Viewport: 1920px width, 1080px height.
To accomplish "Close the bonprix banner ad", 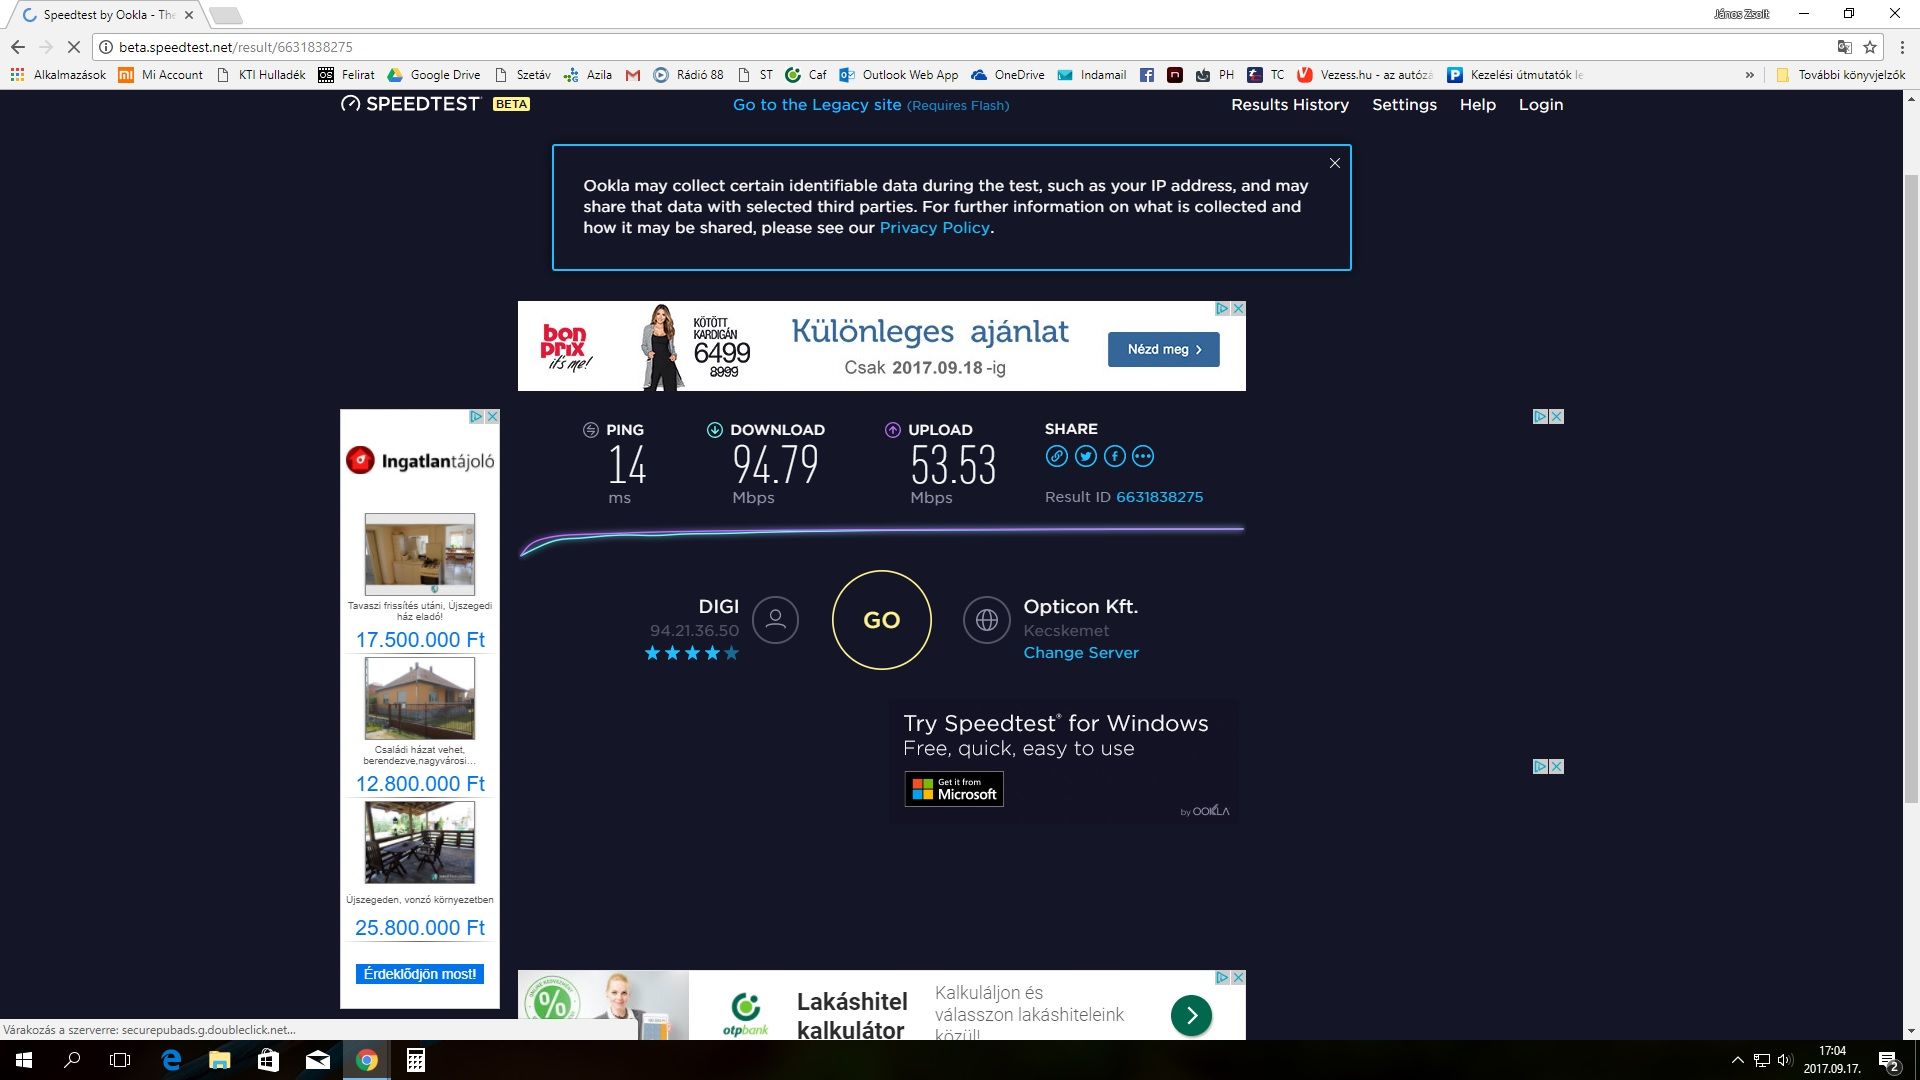I will 1238,309.
